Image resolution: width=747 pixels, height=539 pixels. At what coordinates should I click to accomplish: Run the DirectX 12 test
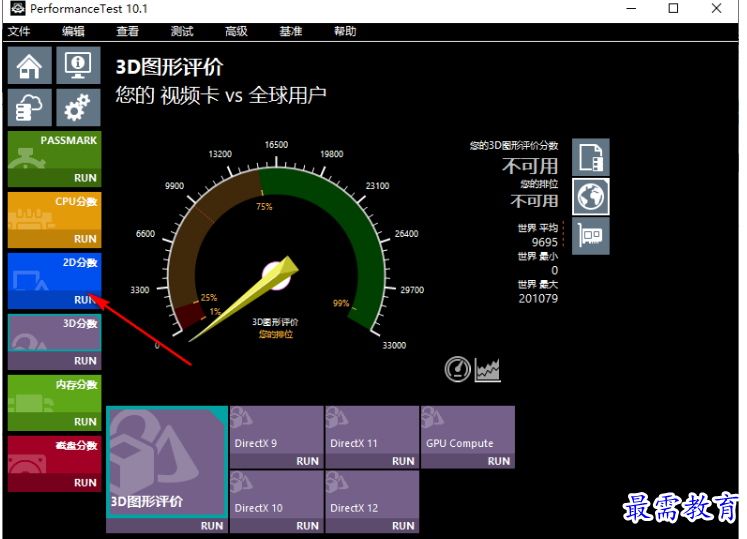403,526
